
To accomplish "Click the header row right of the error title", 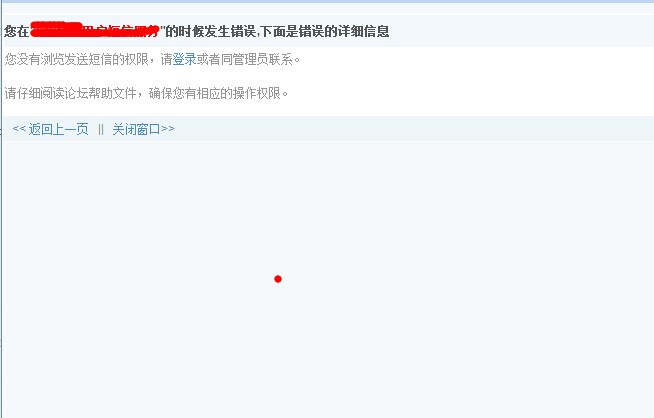I will point(521,31).
